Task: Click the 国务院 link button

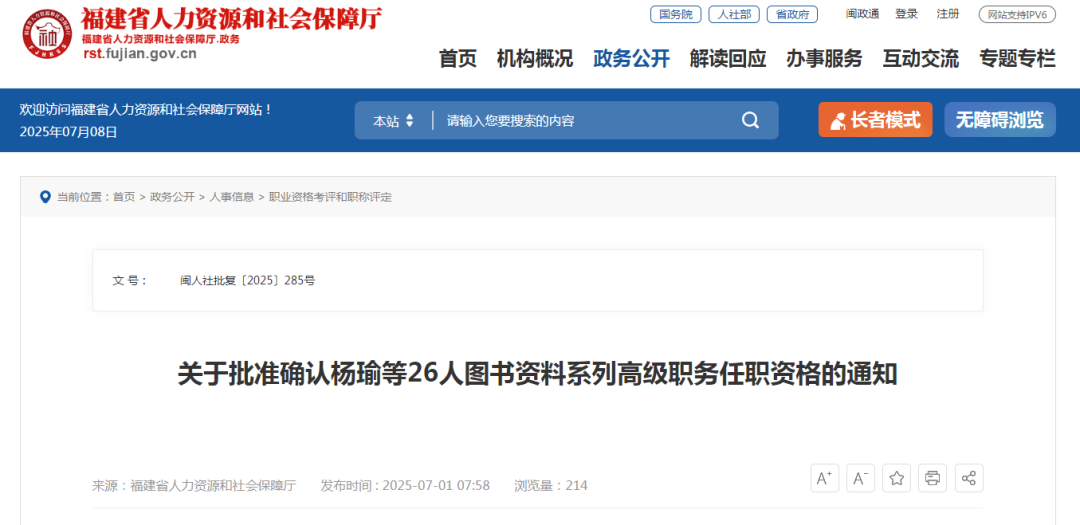Action: pos(676,14)
